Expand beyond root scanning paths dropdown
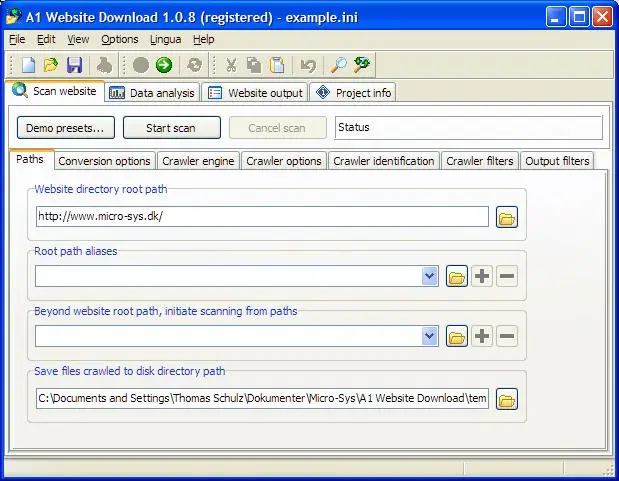This screenshot has height=481, width=619. tap(430, 336)
